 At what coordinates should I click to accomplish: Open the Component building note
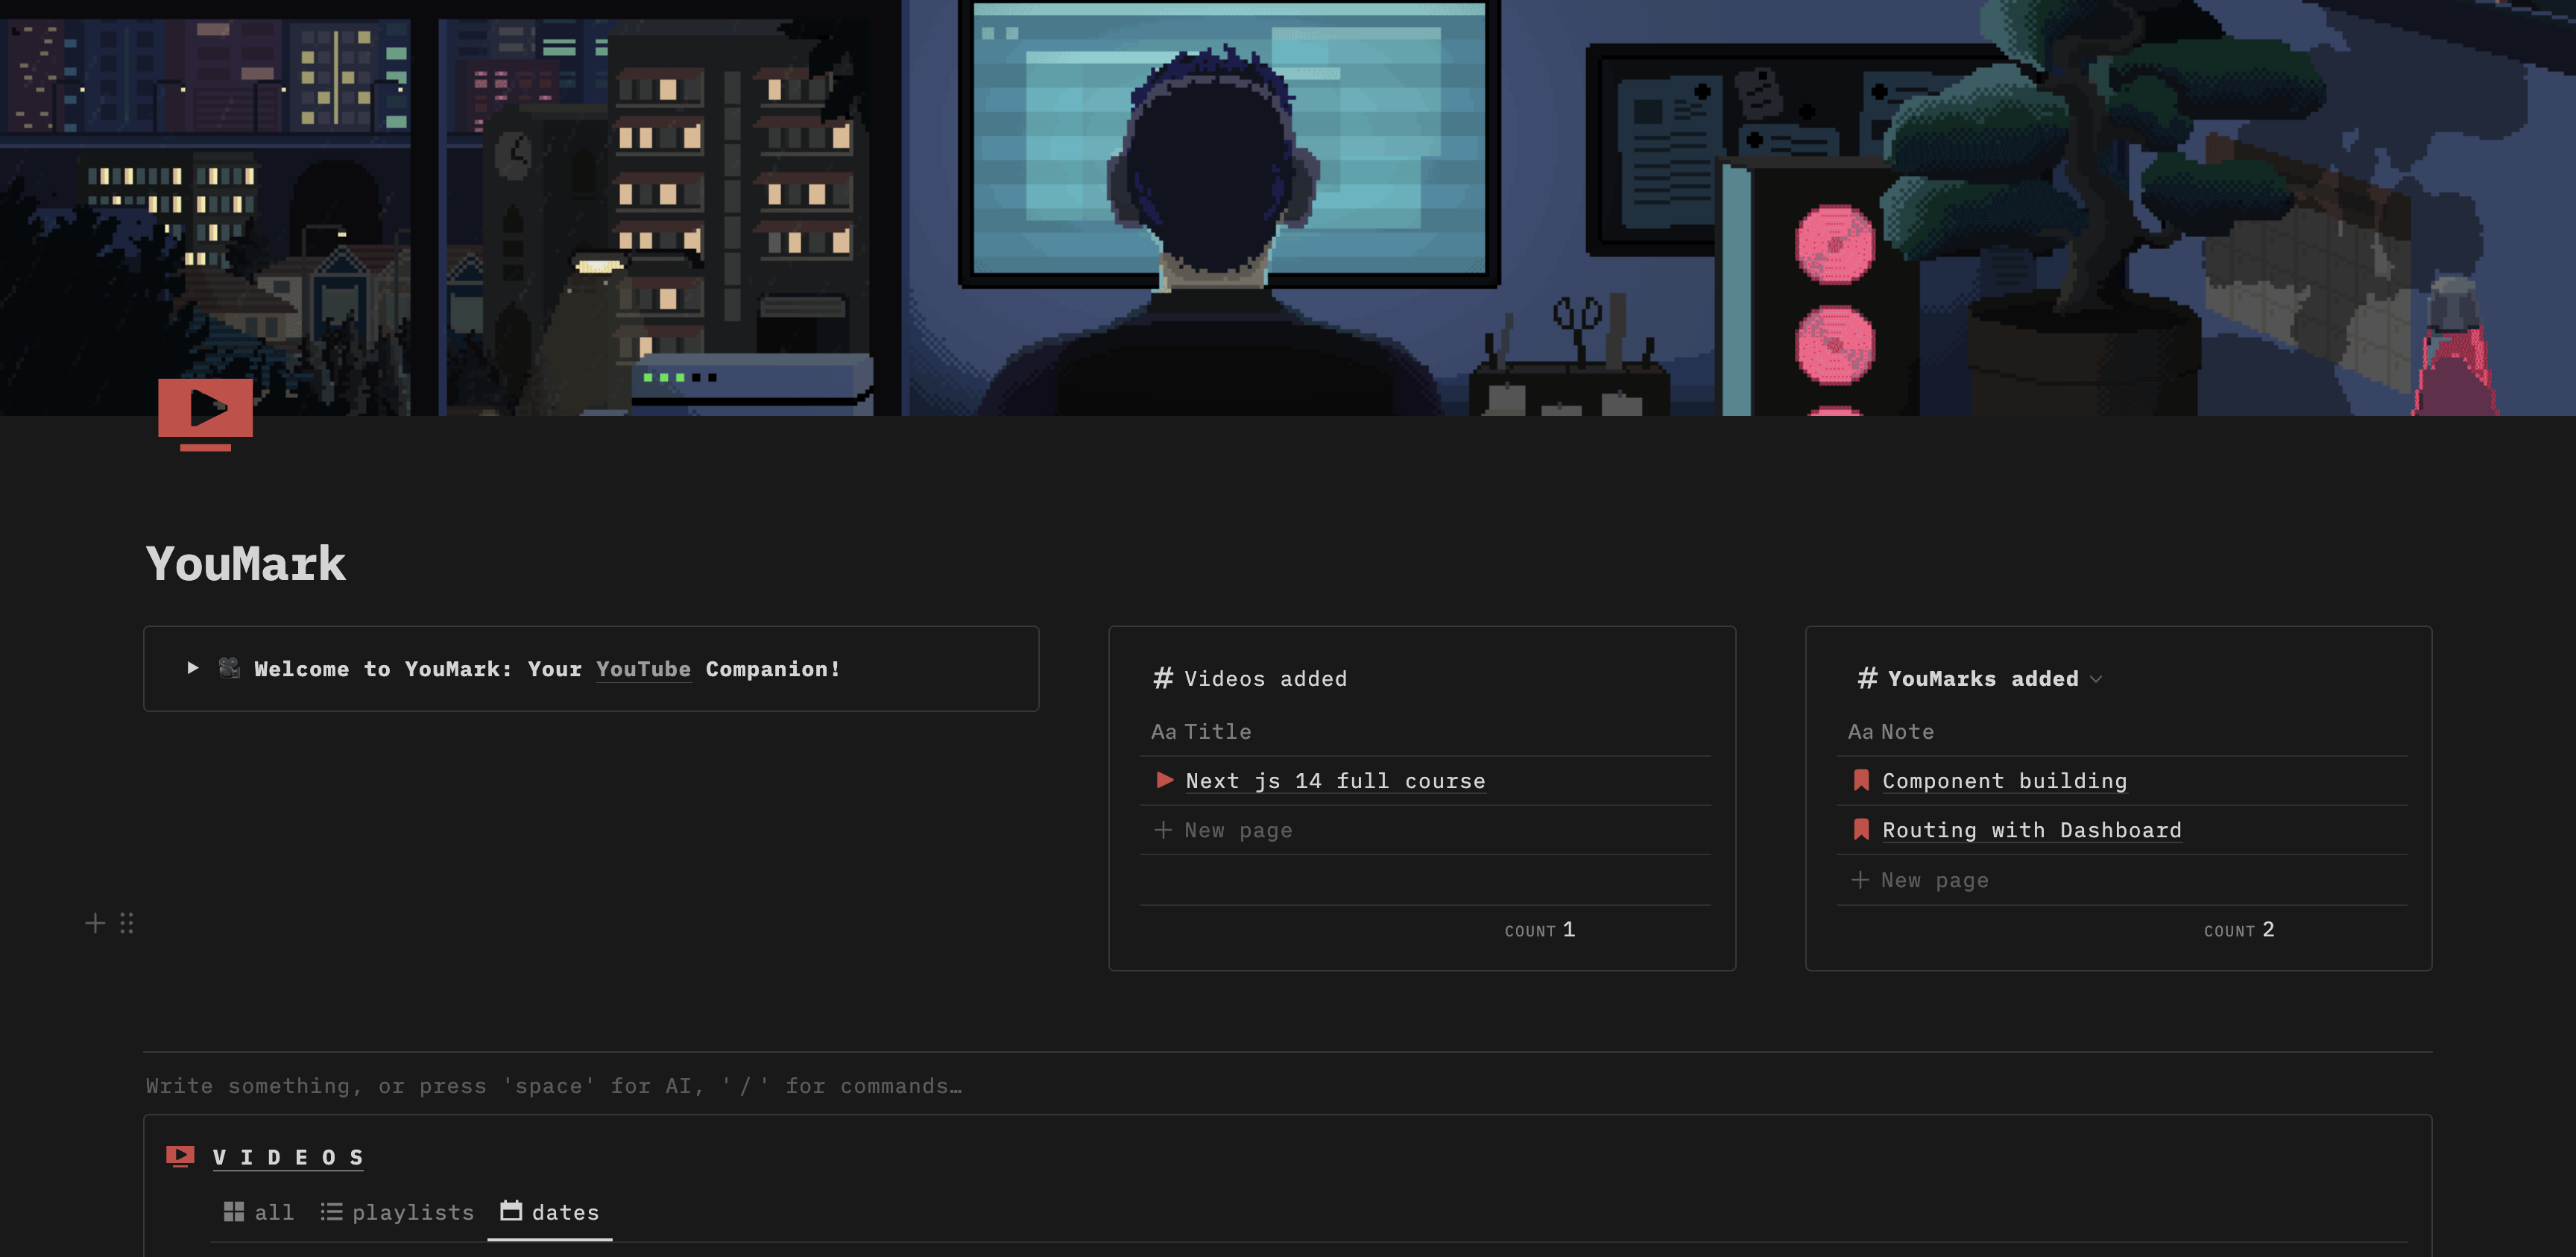[2004, 781]
